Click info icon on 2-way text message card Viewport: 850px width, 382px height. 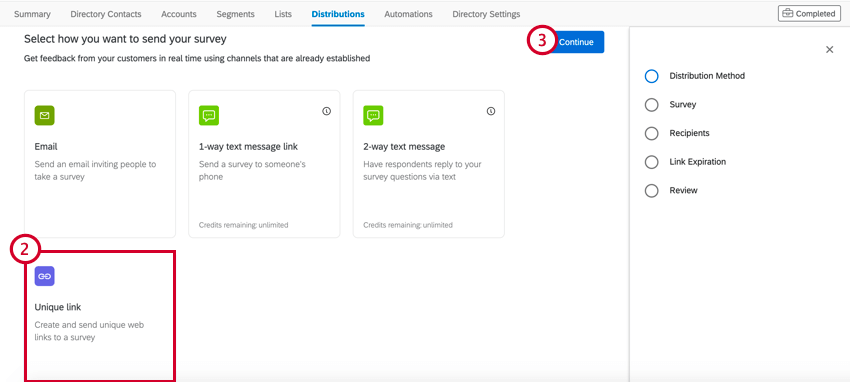[491, 111]
